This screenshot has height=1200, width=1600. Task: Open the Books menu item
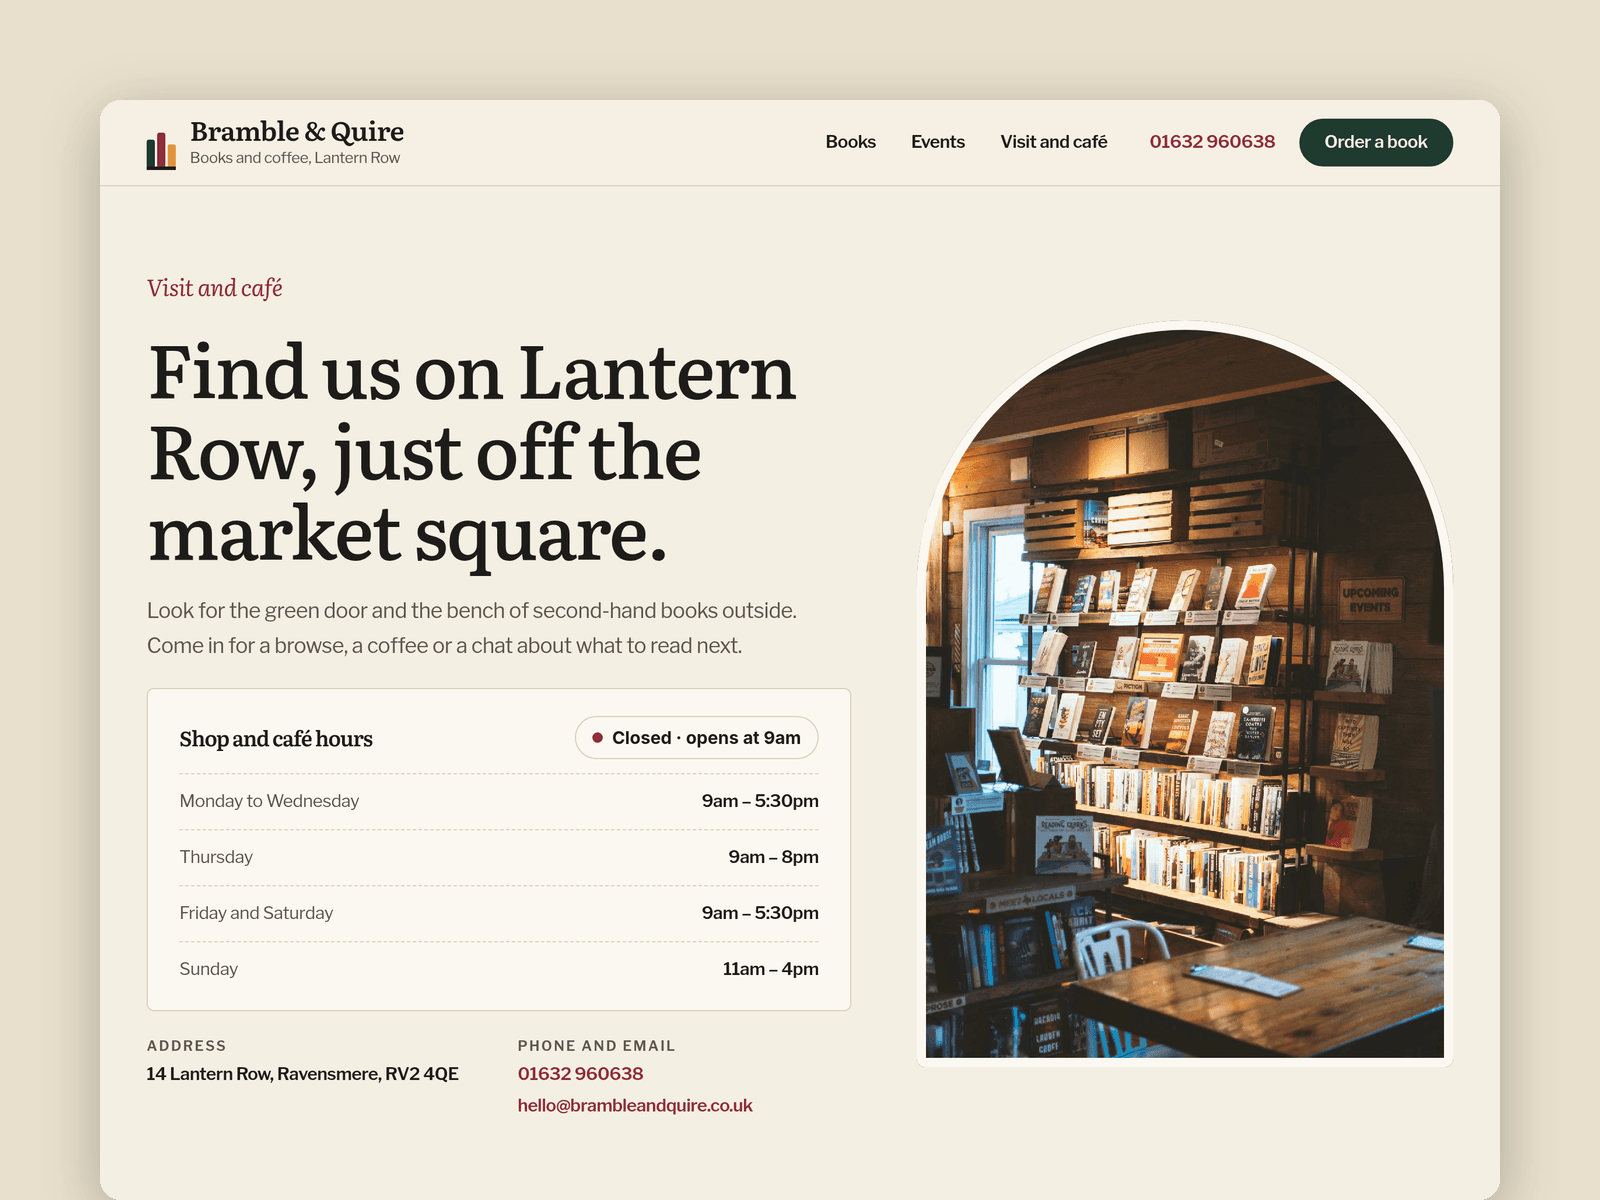851,142
